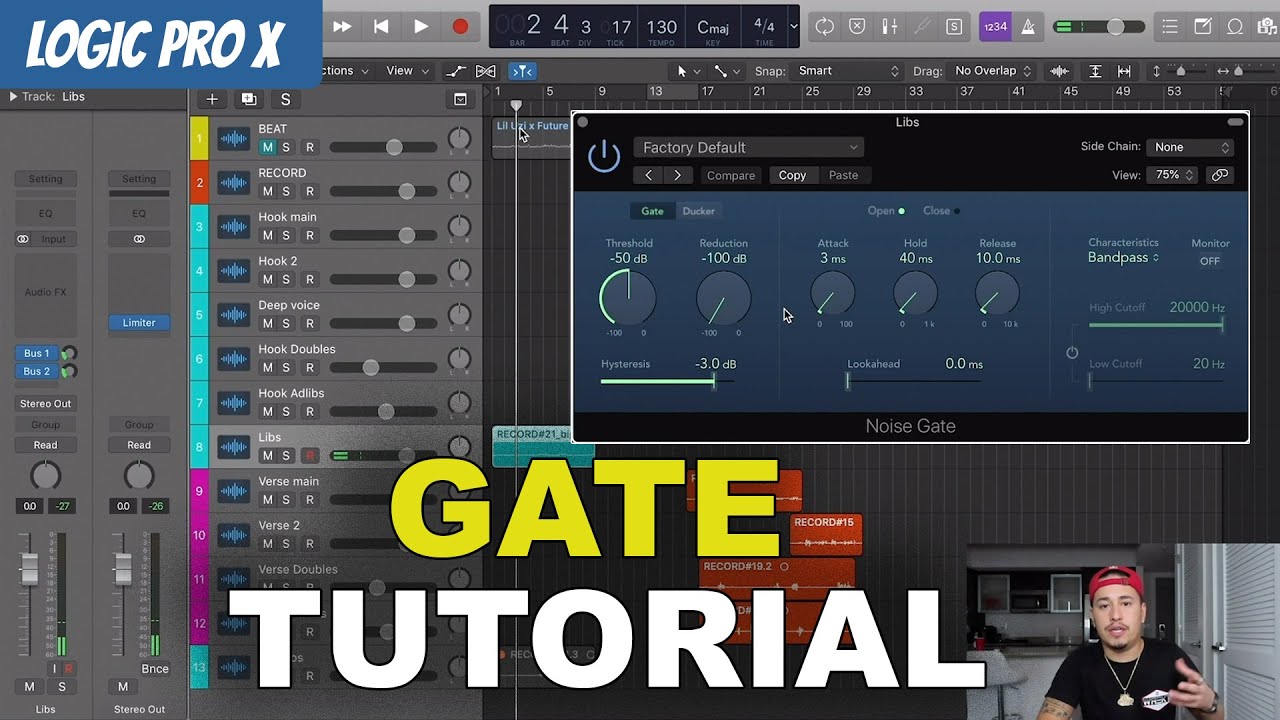
Task: Solo the Deep voice track
Action: 286,323
